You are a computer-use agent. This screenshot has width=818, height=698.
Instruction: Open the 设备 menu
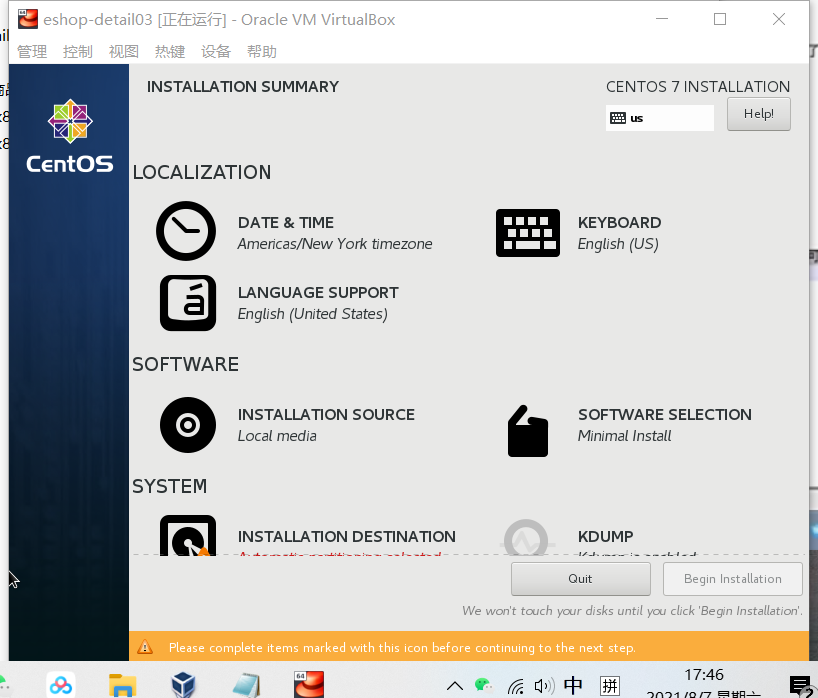point(216,52)
